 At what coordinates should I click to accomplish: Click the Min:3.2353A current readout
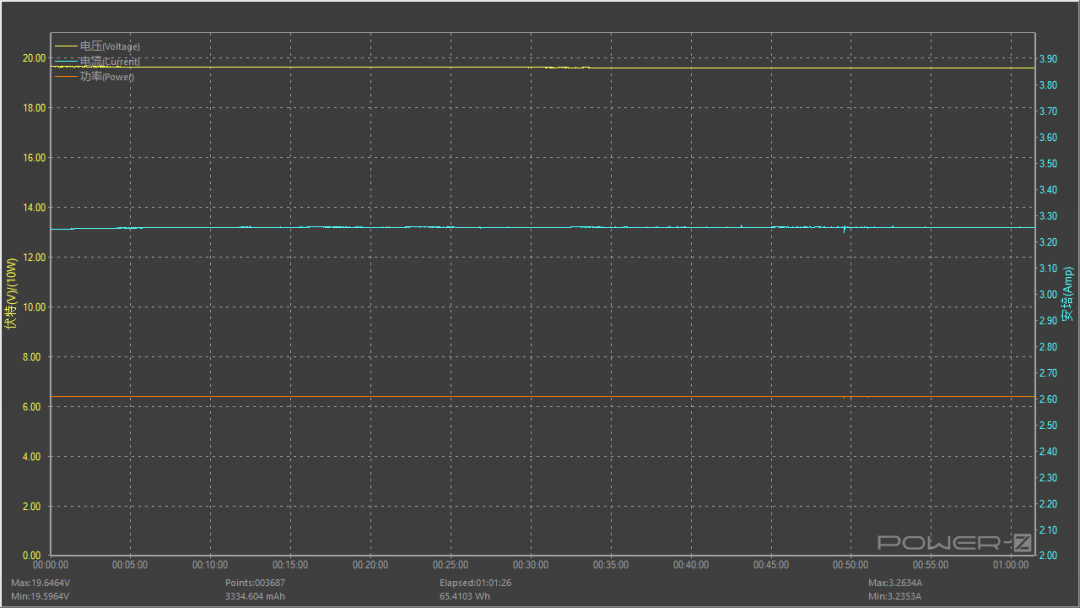tap(895, 596)
